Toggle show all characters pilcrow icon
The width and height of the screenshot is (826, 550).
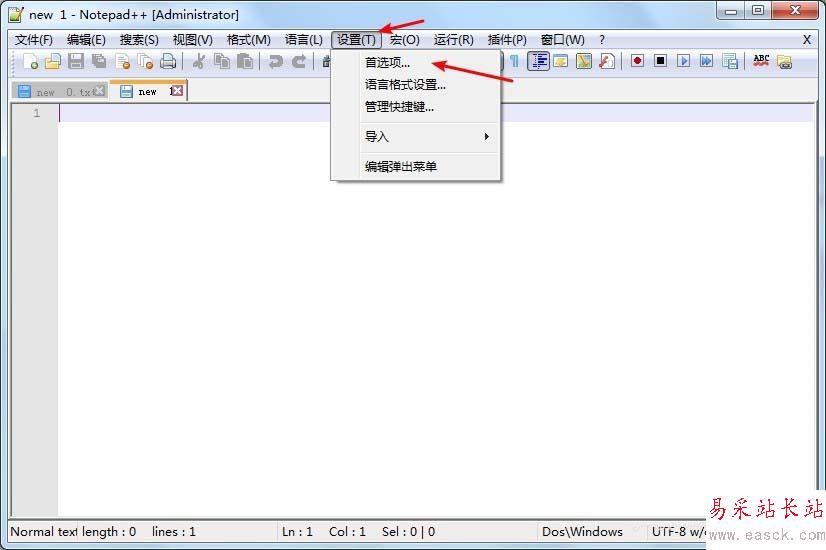(x=514, y=62)
